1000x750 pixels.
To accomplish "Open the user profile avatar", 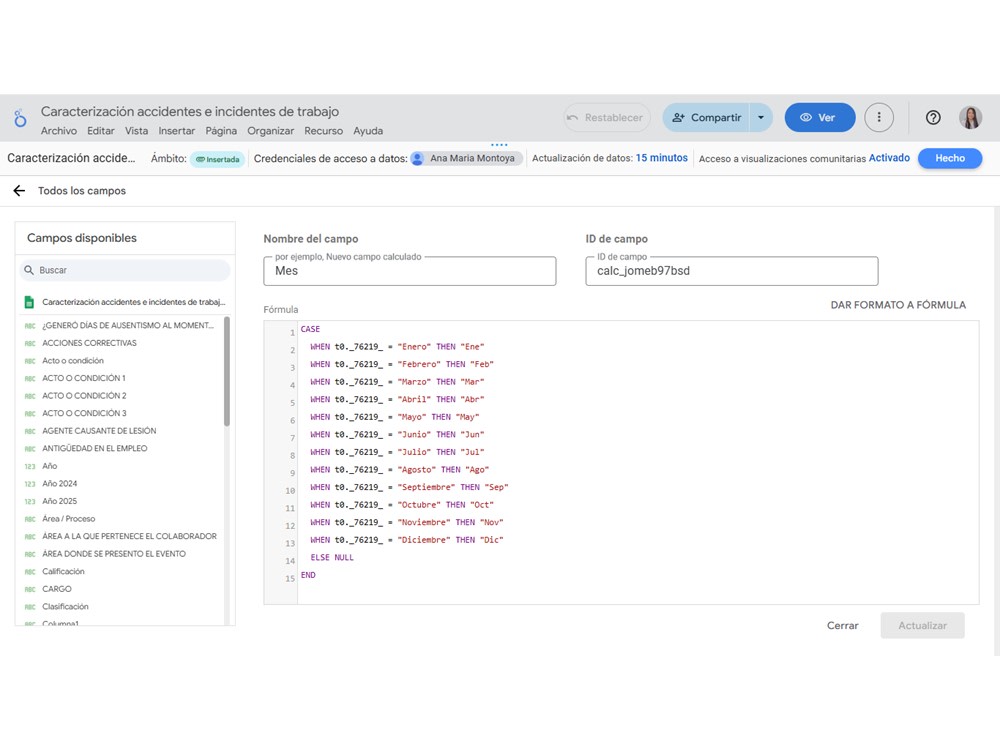I will [x=970, y=117].
